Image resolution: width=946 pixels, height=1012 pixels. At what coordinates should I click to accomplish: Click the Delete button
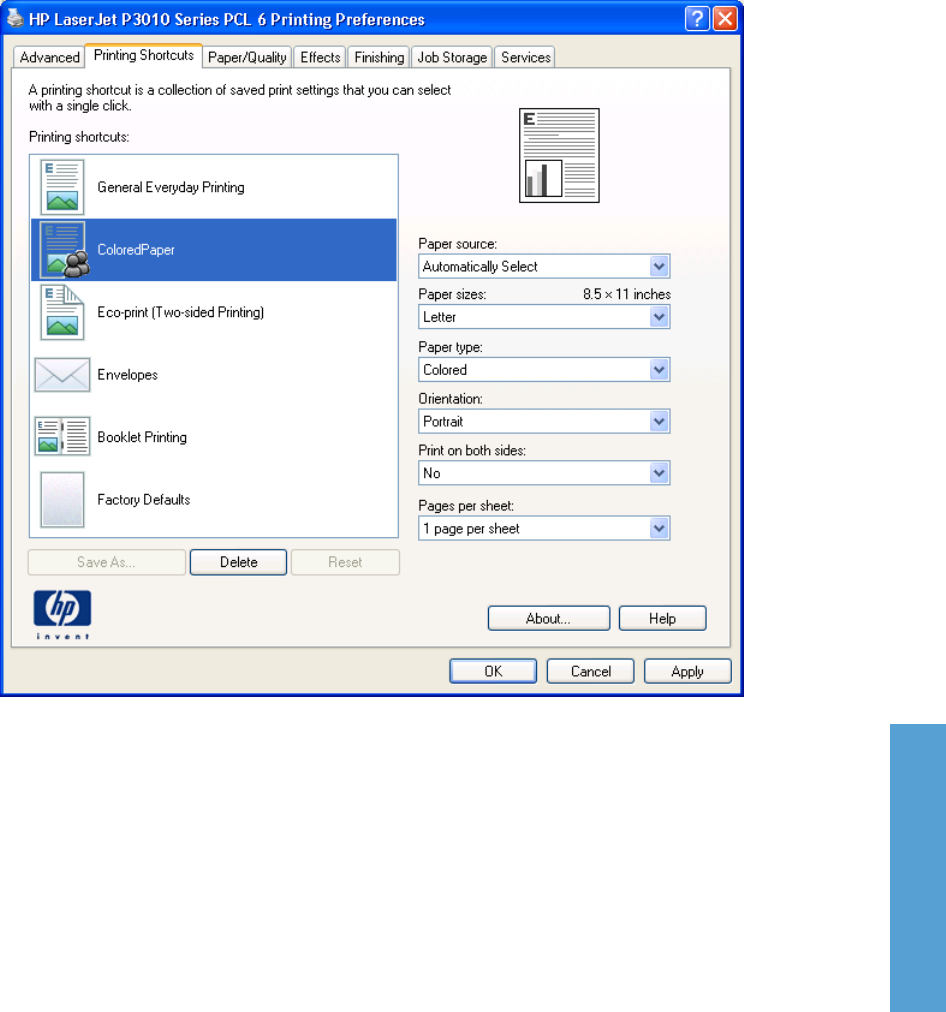pos(239,562)
